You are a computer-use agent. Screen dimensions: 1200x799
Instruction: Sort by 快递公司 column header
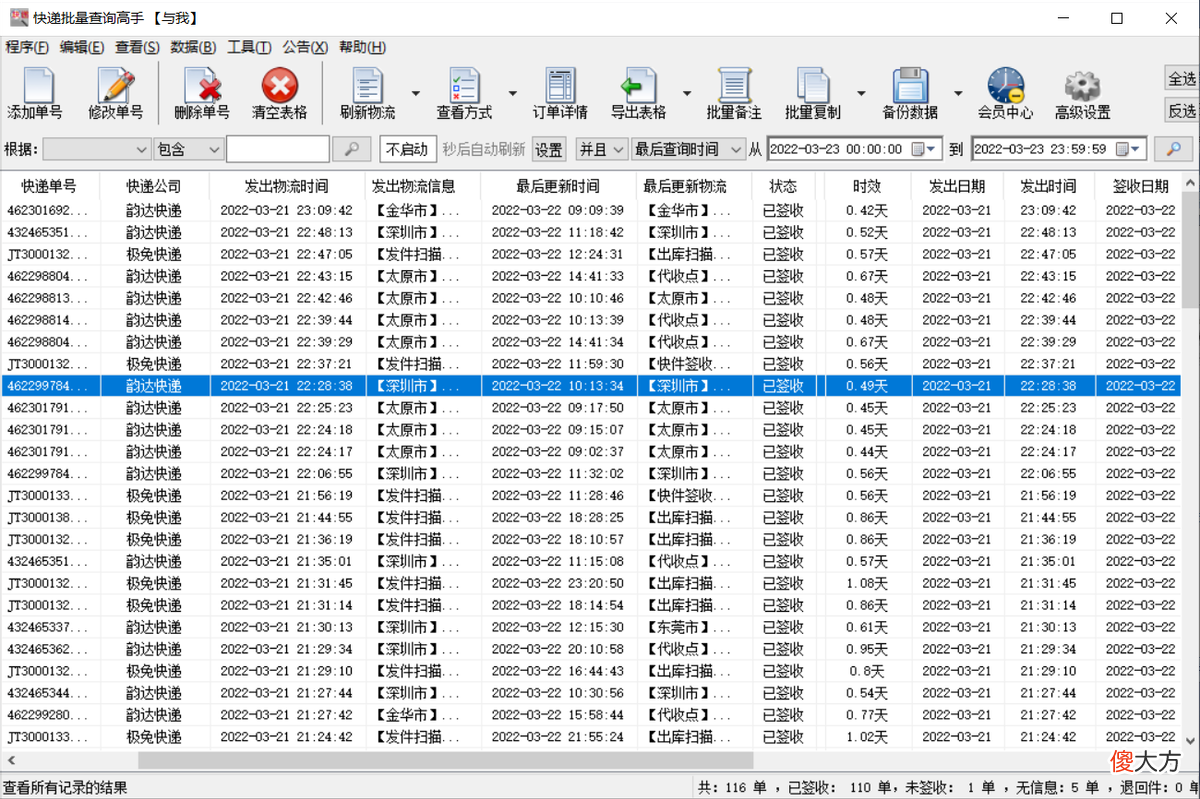[154, 186]
